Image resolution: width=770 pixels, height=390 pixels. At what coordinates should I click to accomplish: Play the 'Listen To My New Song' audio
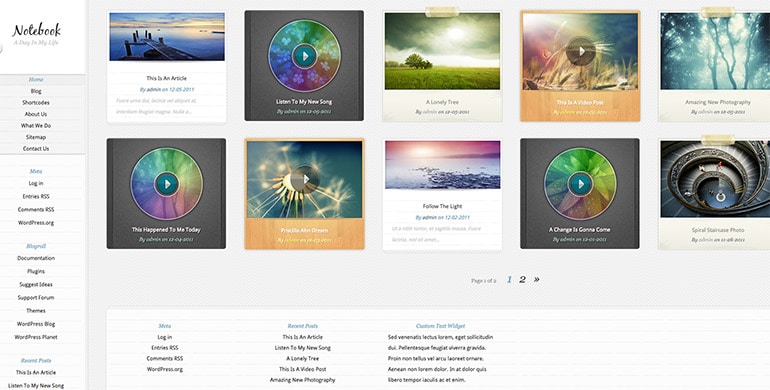tap(304, 56)
